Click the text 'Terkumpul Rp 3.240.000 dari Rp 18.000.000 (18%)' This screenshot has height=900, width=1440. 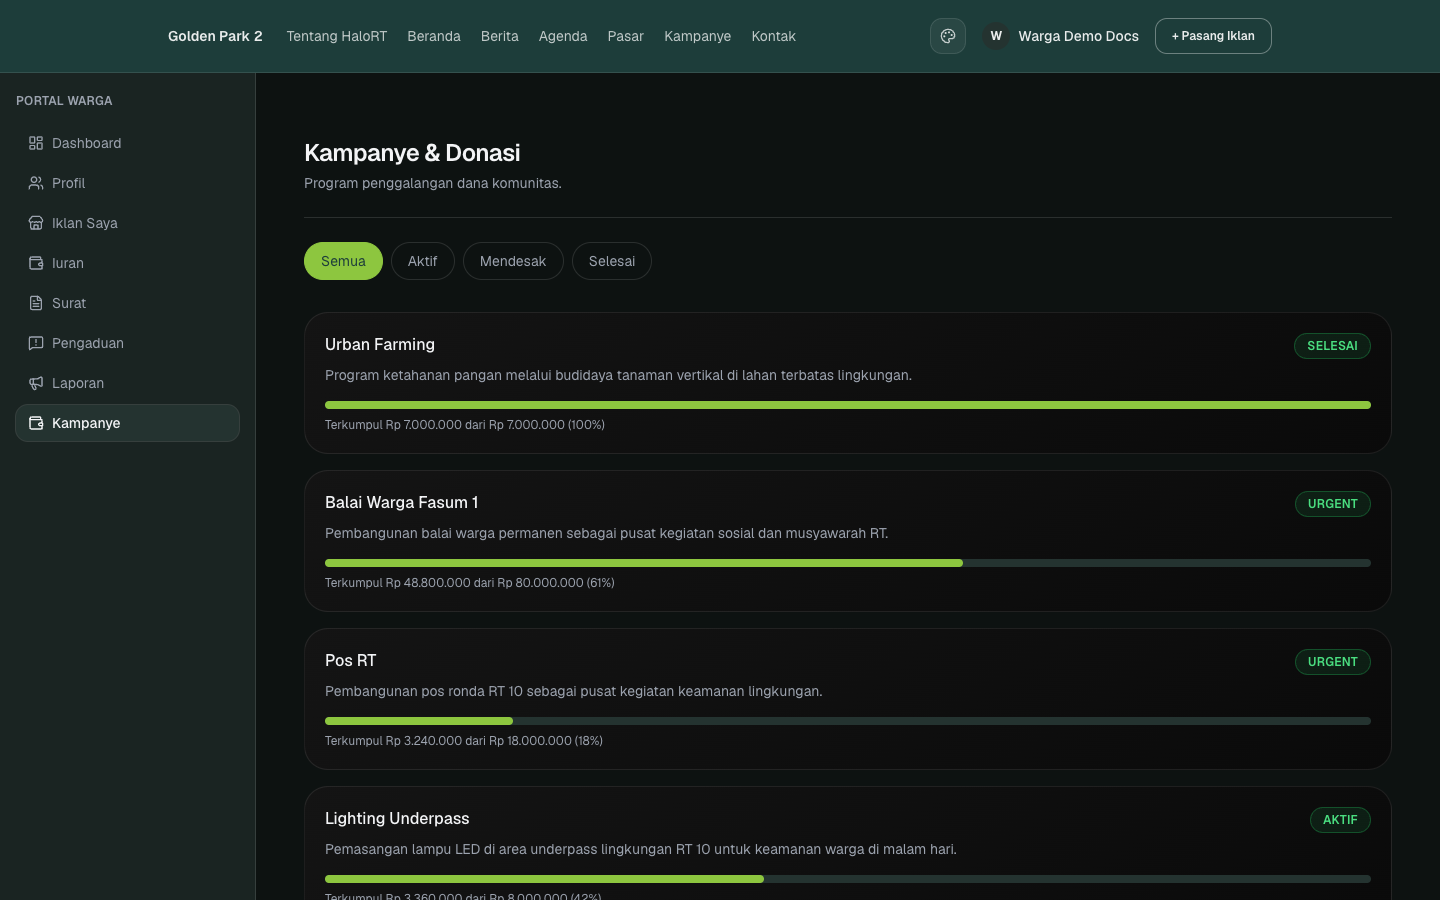(x=464, y=741)
